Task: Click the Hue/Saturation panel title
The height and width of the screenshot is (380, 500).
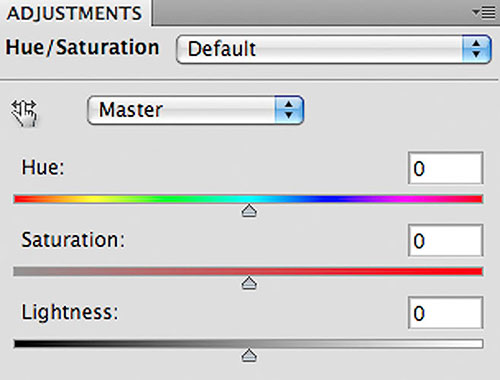Action: point(82,48)
